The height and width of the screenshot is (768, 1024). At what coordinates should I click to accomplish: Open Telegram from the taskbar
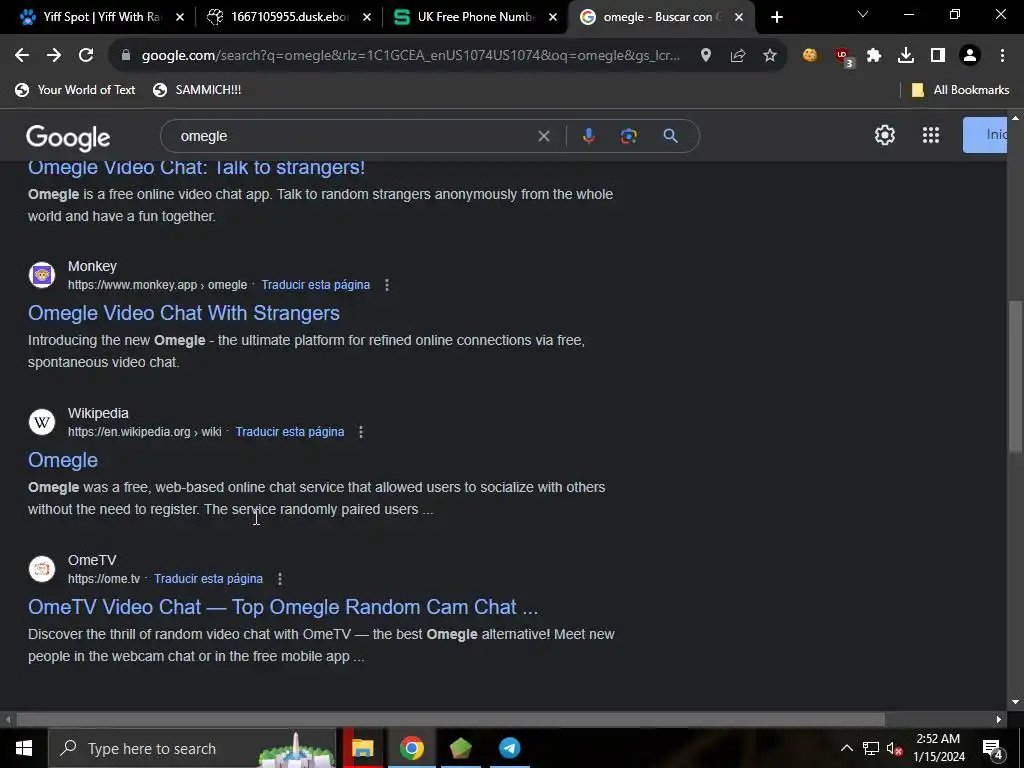click(509, 748)
